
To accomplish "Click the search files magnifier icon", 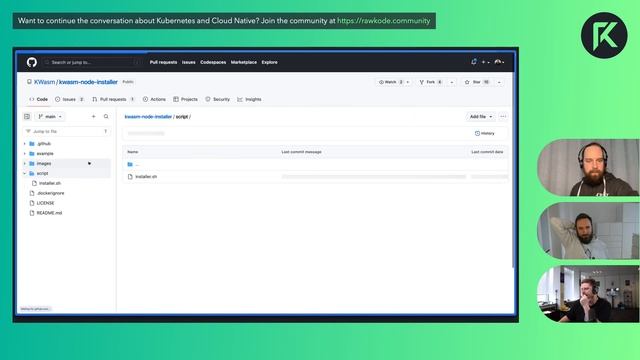I will pyautogui.click(x=106, y=117).
